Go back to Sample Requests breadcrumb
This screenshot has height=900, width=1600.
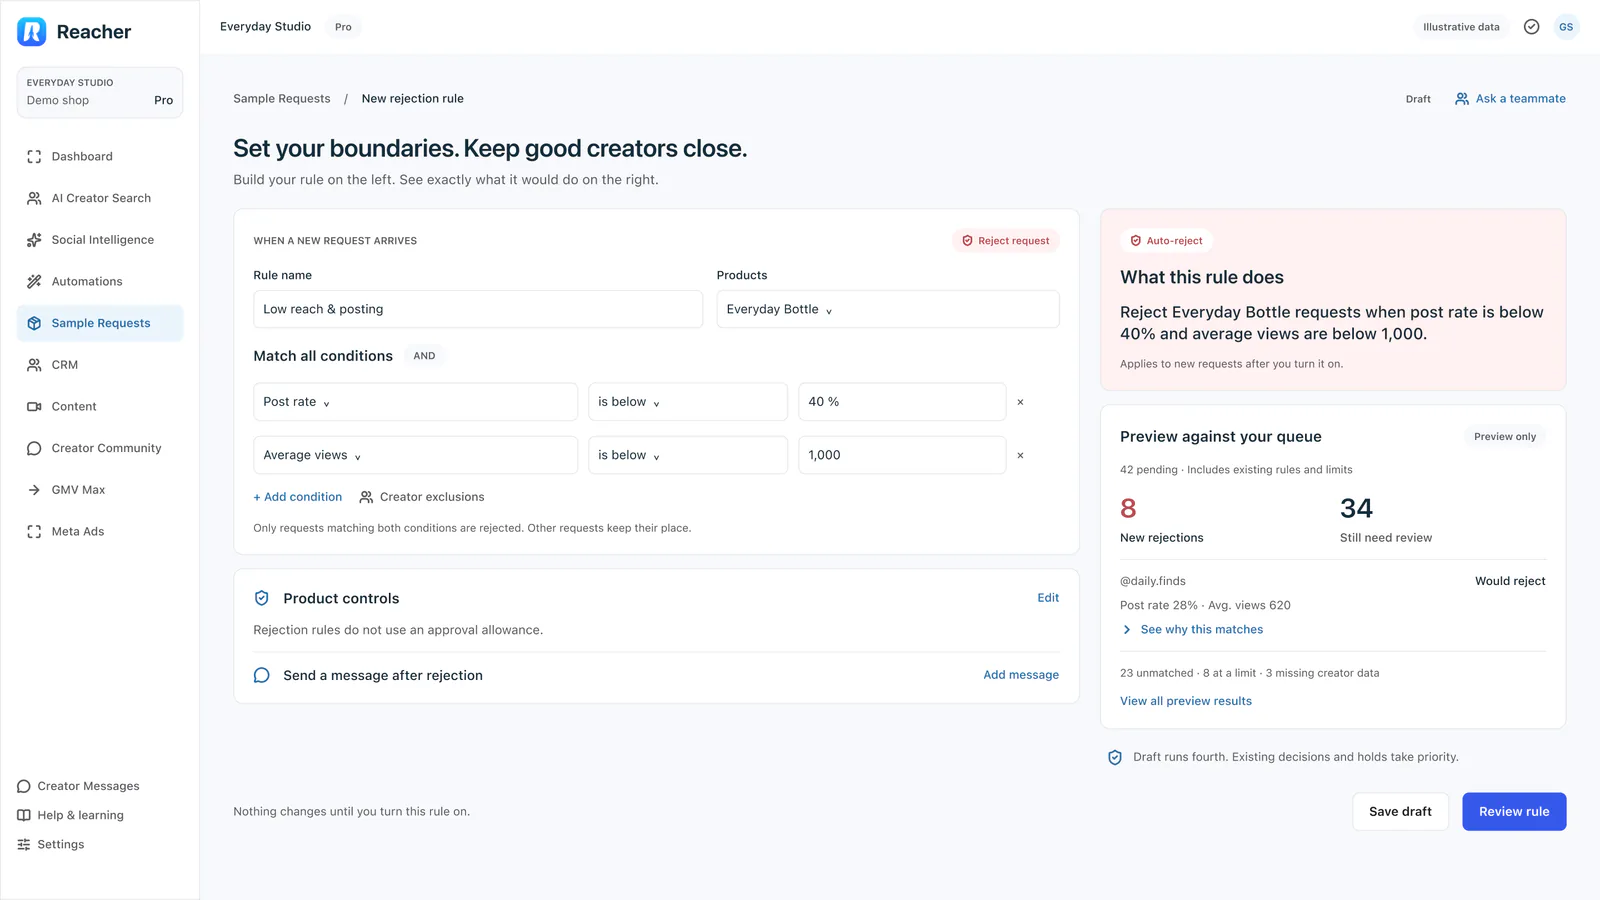[x=282, y=99]
